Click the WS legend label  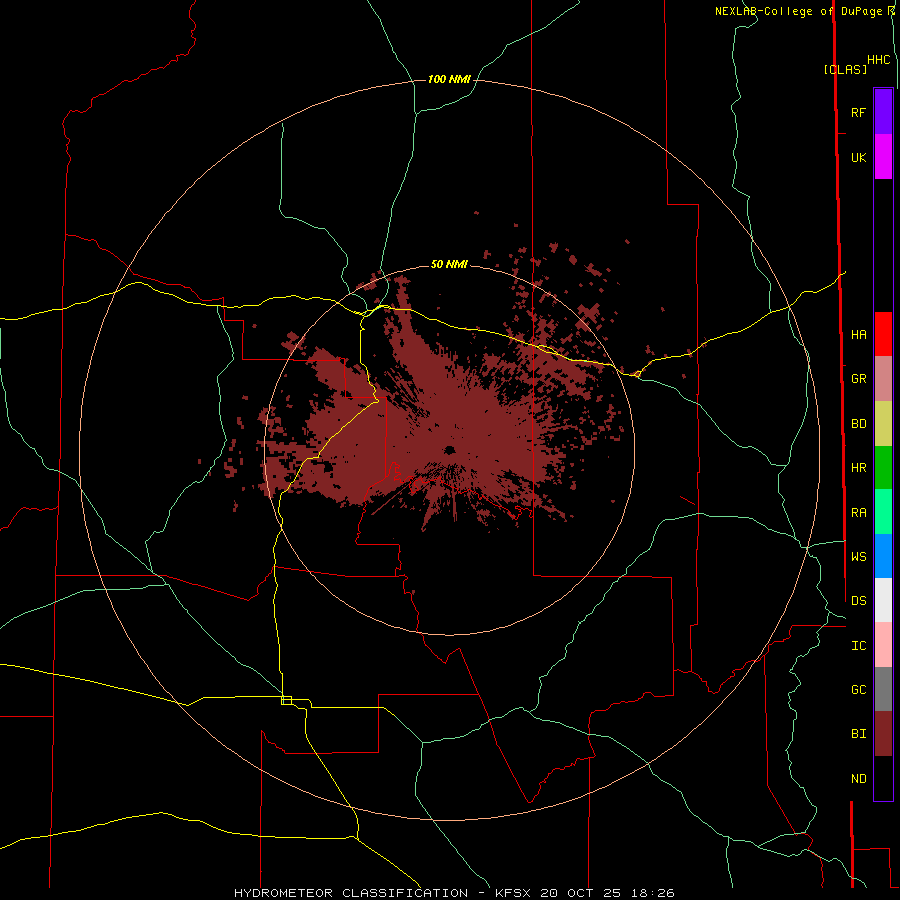[x=858, y=557]
